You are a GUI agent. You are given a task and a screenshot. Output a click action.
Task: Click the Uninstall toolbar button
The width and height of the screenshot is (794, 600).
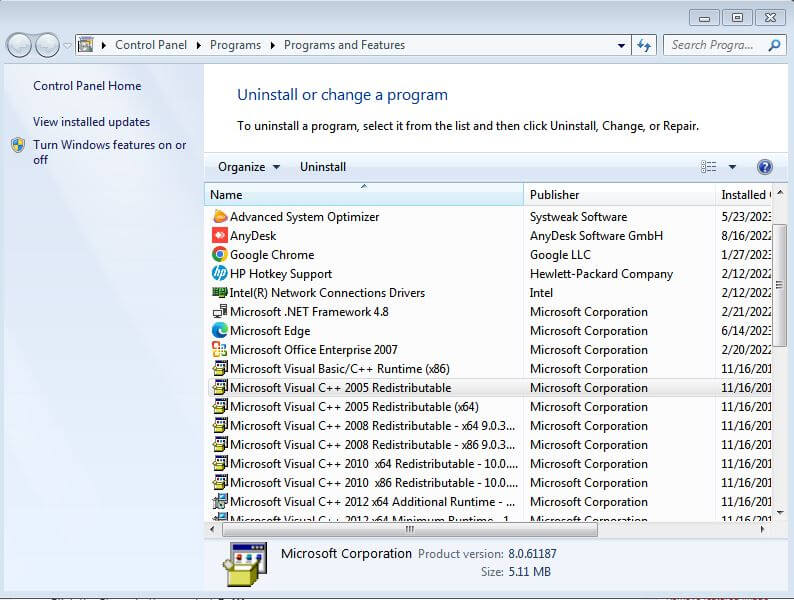coord(323,167)
